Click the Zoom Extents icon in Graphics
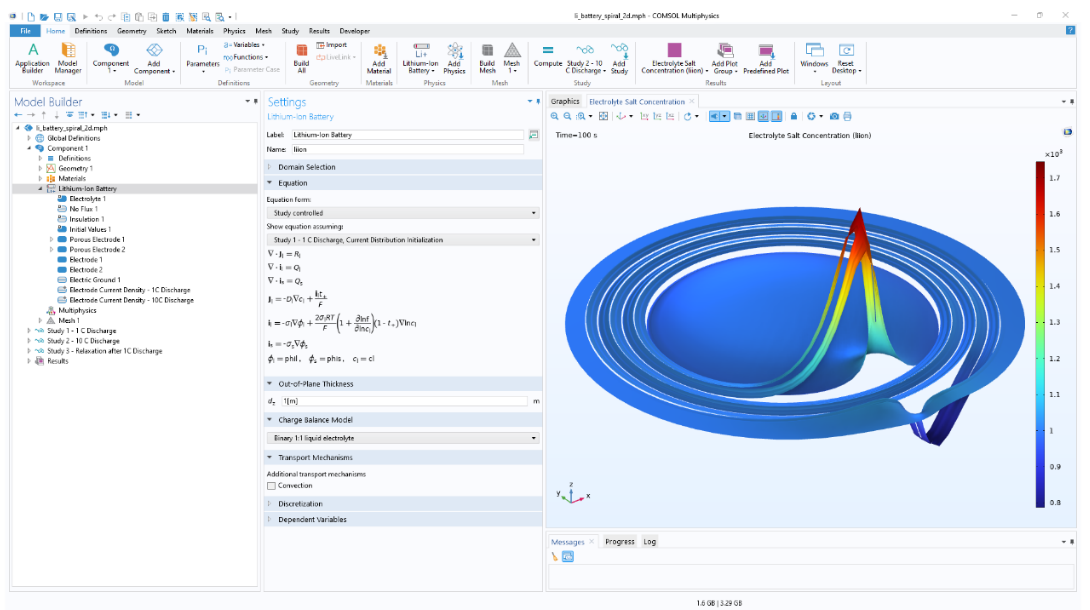Image resolution: width=1090 pixels, height=610 pixels. 603,116
